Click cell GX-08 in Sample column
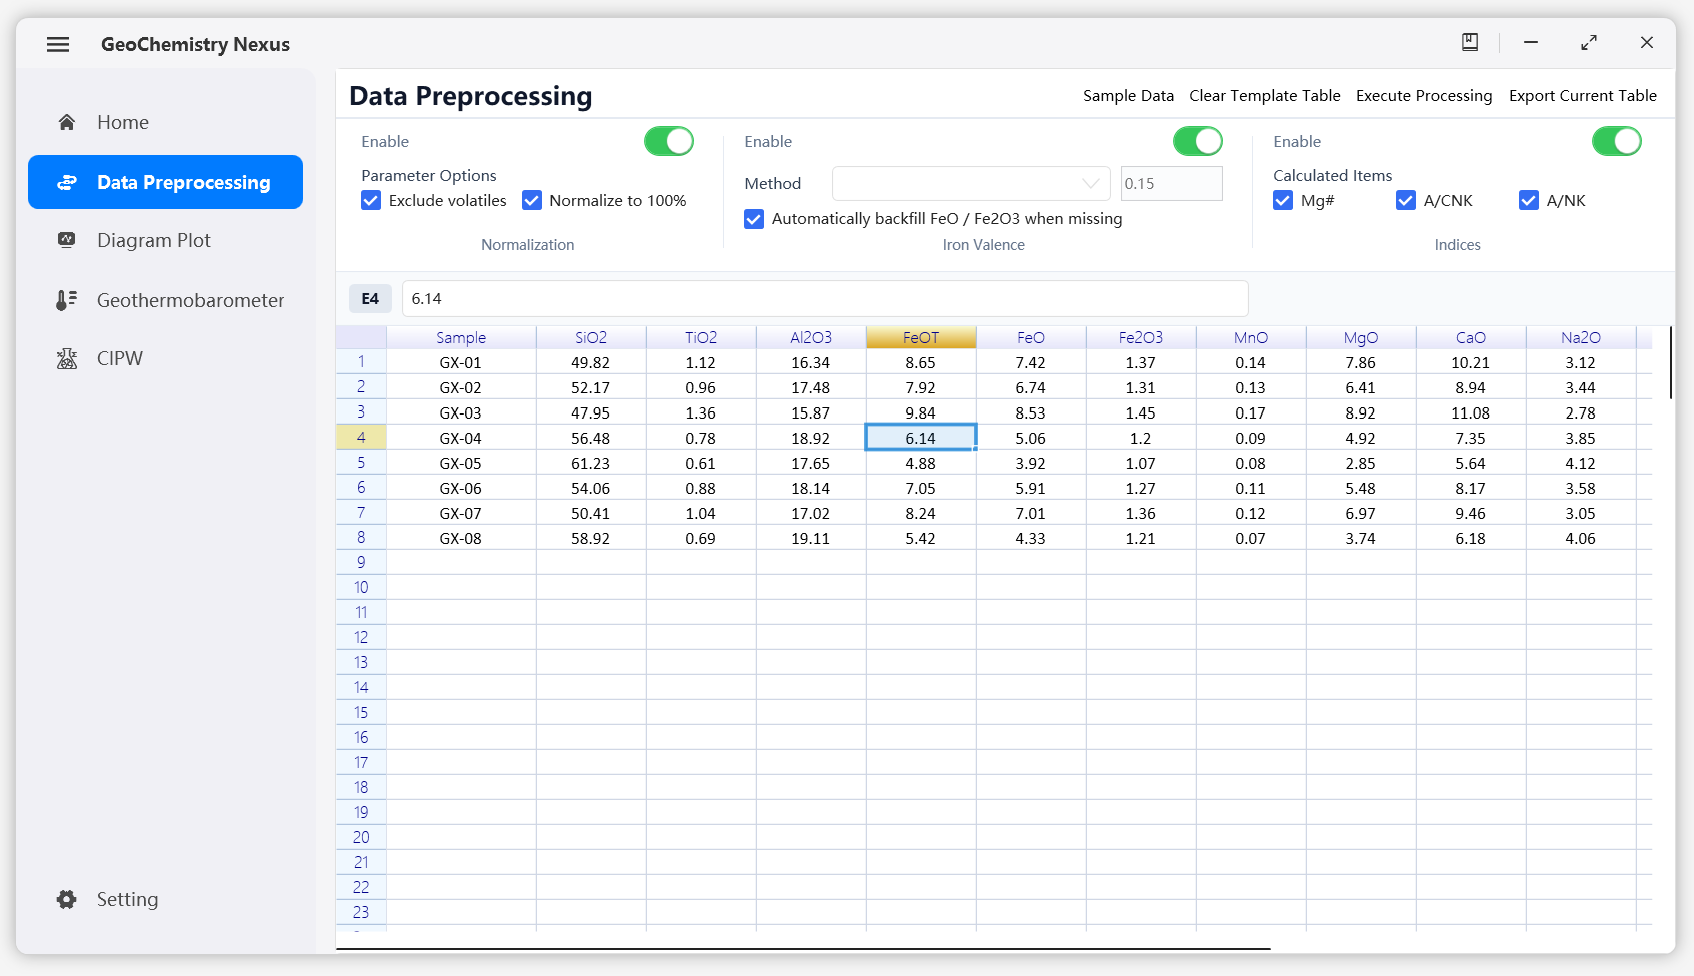The height and width of the screenshot is (976, 1694). point(461,538)
